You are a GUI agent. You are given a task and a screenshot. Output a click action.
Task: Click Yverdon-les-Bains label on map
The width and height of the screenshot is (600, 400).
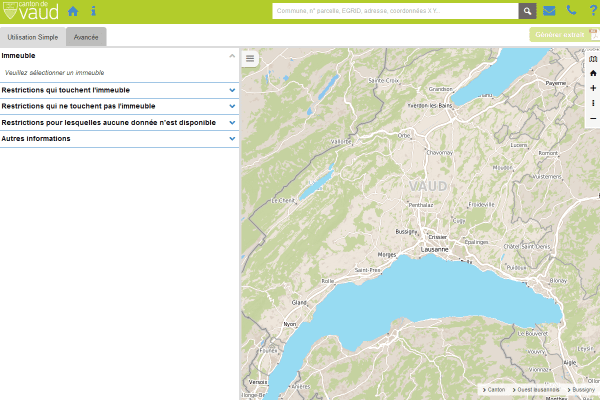[430, 106]
